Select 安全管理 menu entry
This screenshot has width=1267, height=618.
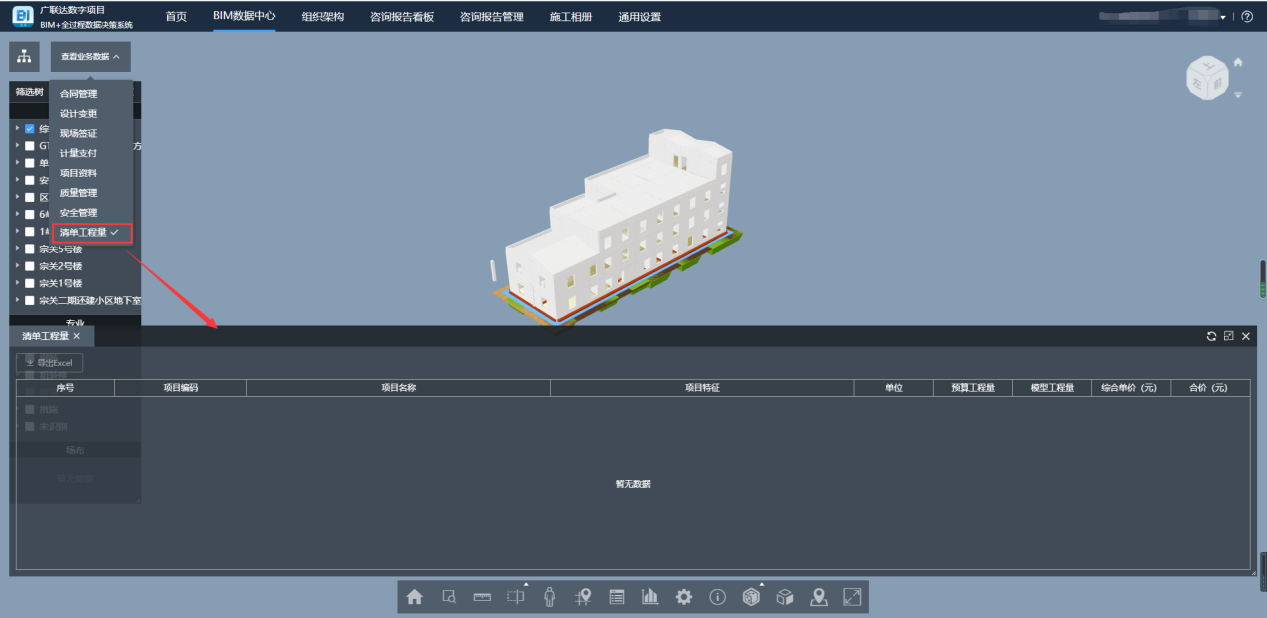79,213
